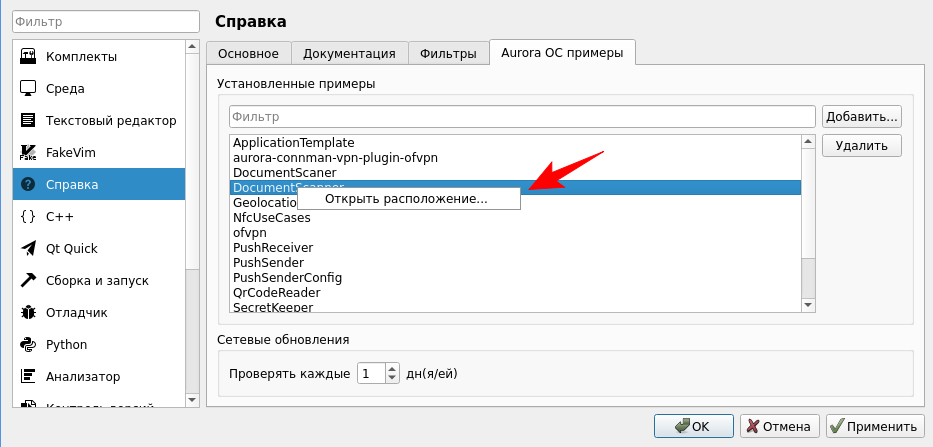933x447 pixels.
Task: Open Qt Quick settings icon
Action: click(28, 248)
